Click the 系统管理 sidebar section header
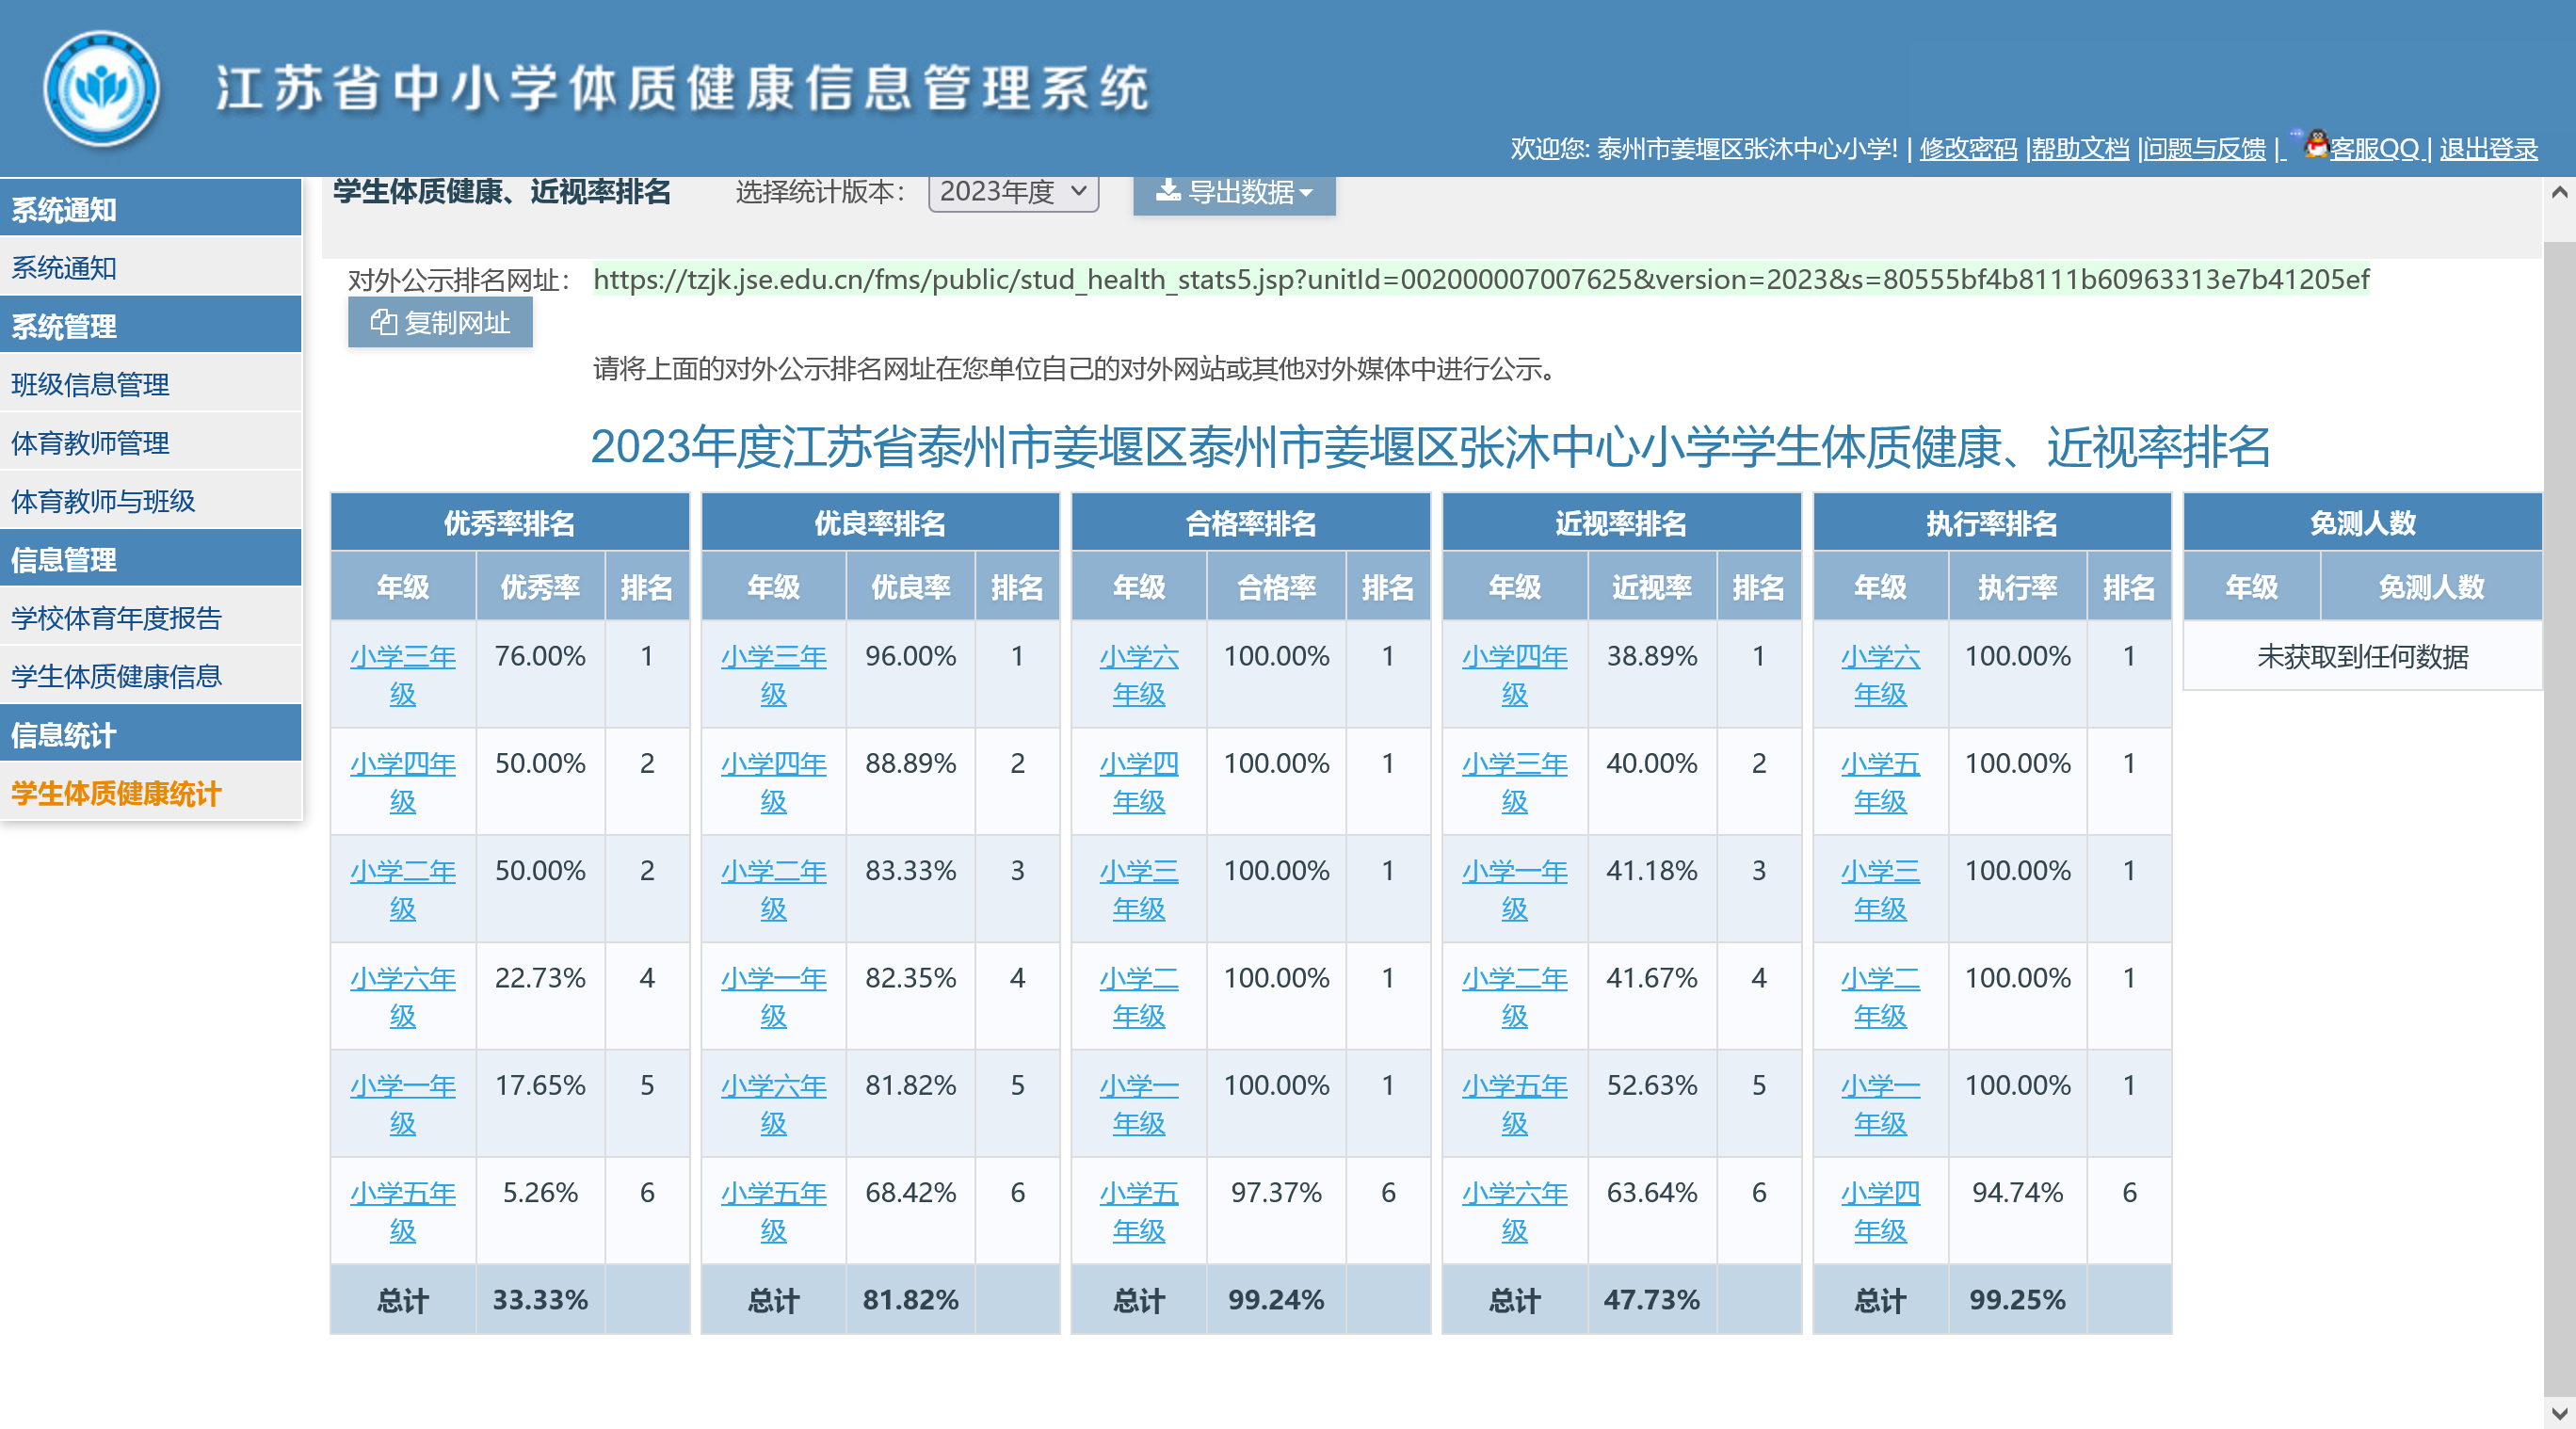This screenshot has height=1429, width=2576. point(150,326)
